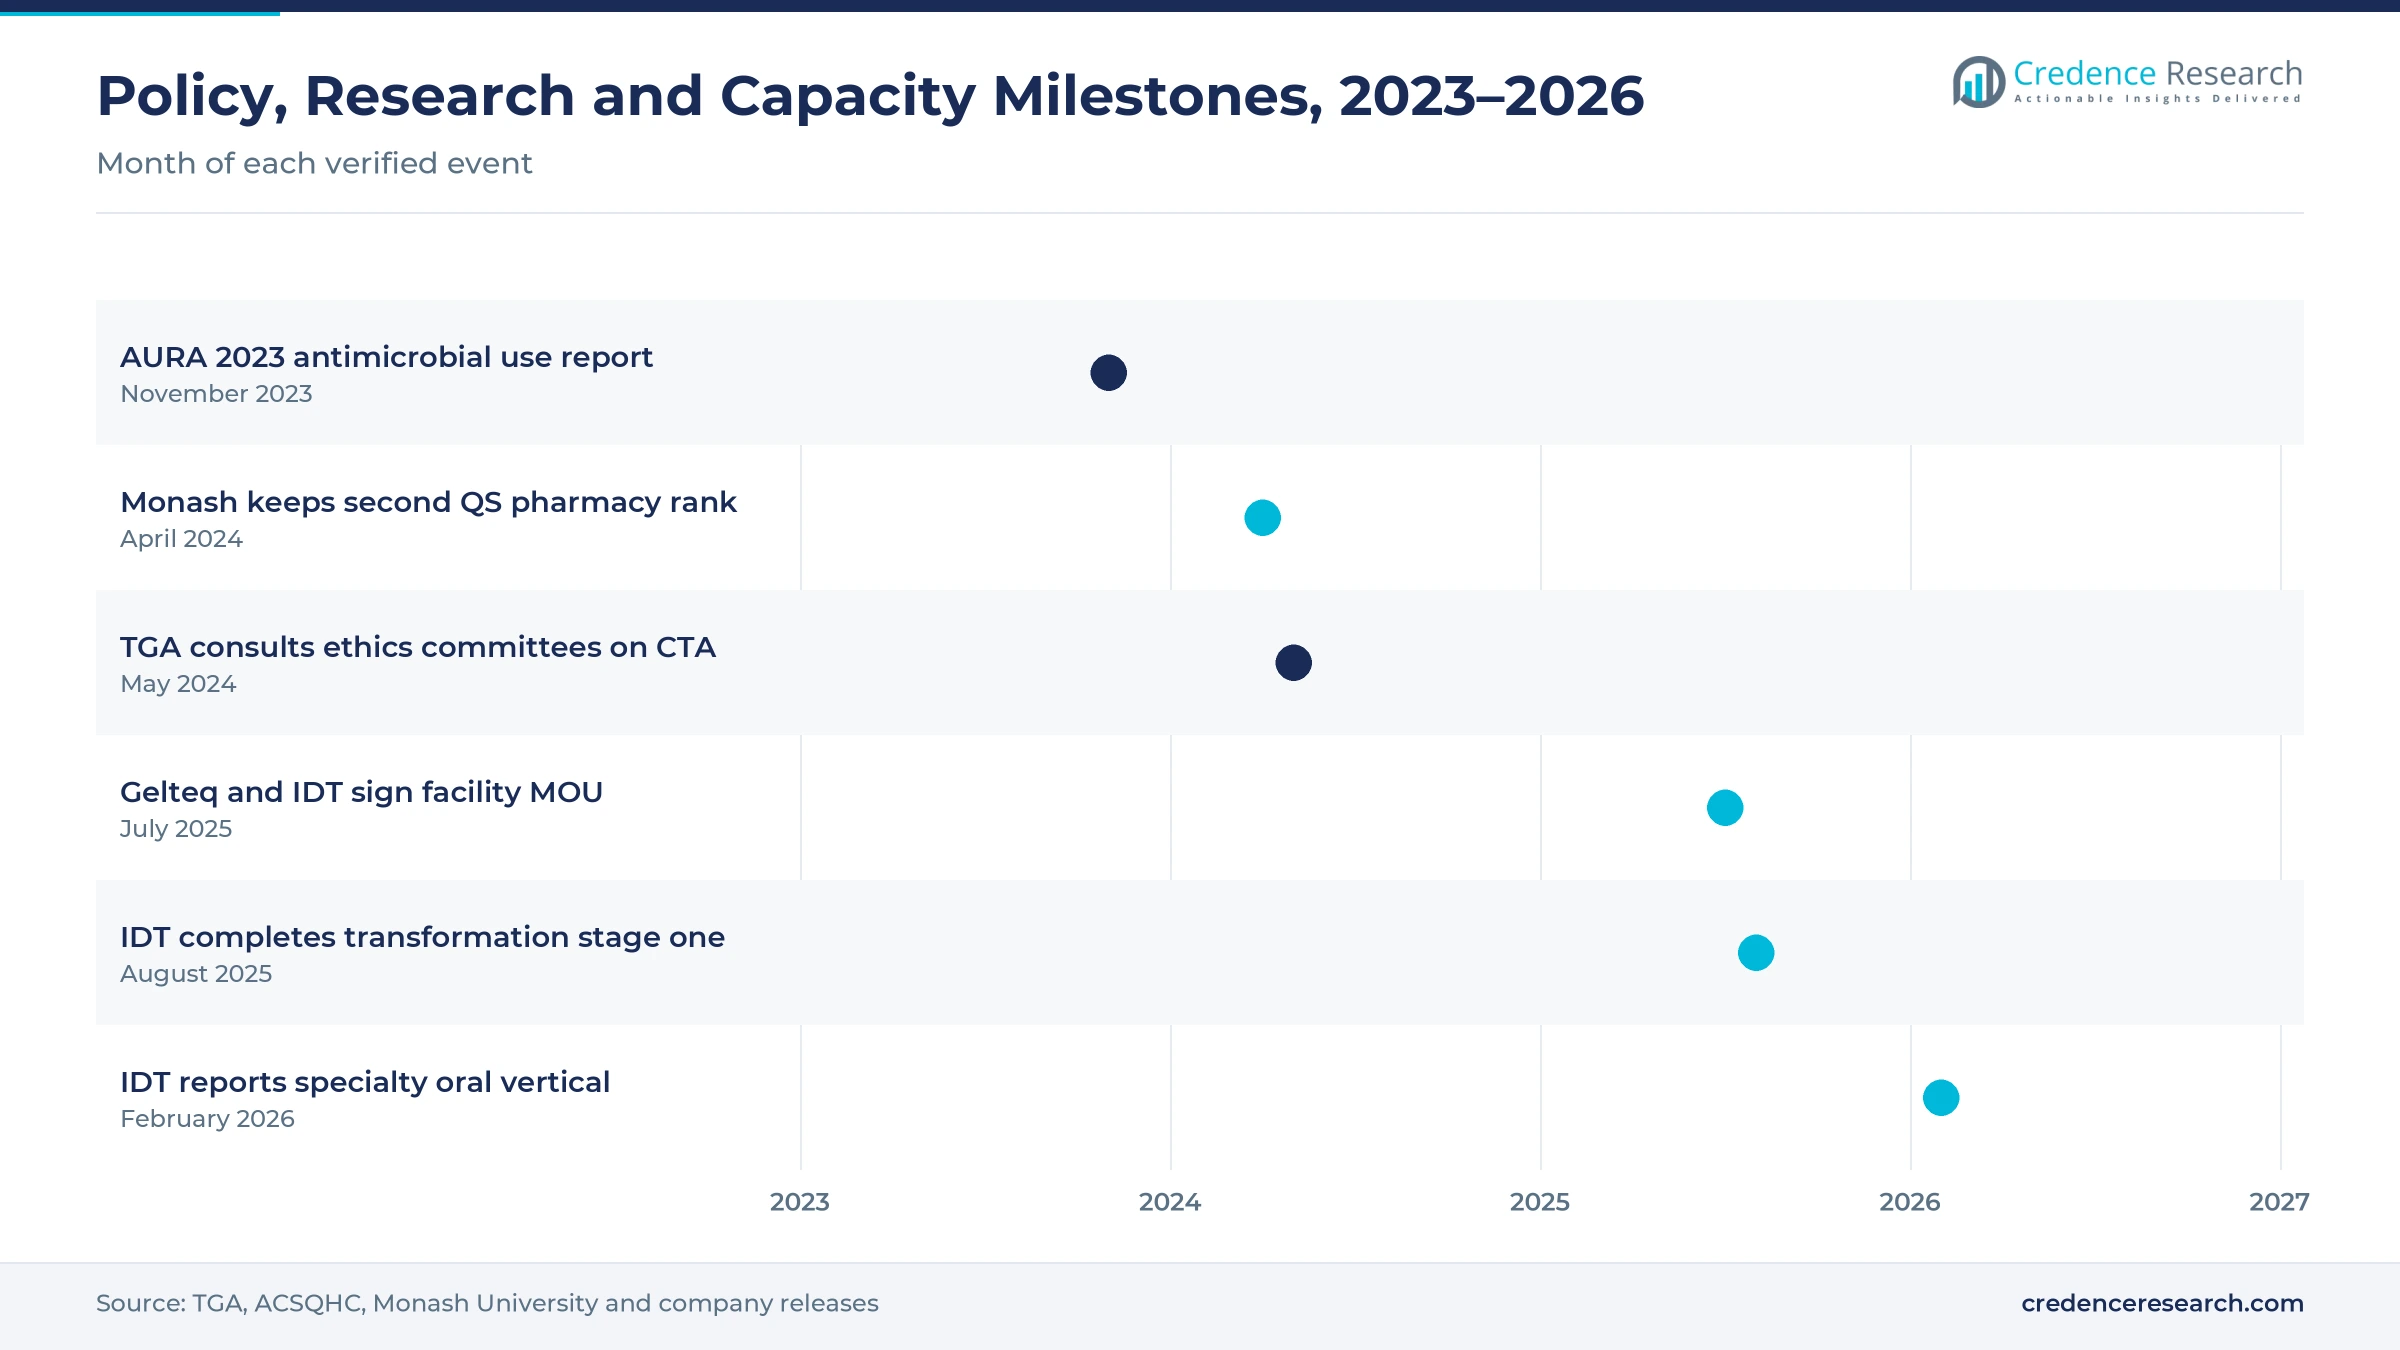
Task: Select the TGA May 2024 timeline dot
Action: (x=1293, y=663)
